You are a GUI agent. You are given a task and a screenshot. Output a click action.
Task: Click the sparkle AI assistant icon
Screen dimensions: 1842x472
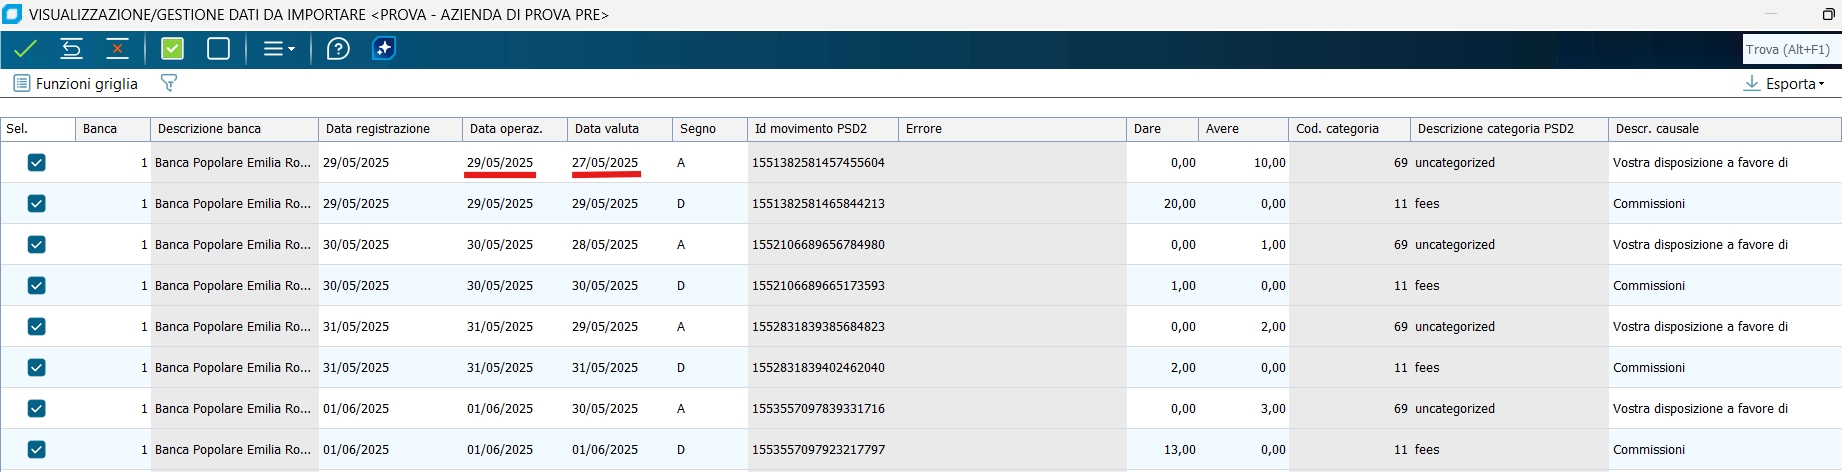384,49
